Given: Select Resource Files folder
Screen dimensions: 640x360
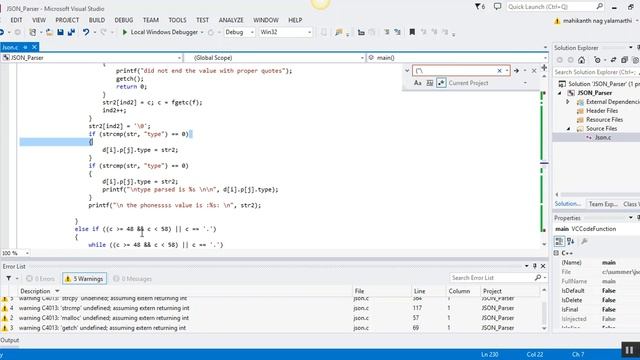Looking at the screenshot, I should coord(604,120).
